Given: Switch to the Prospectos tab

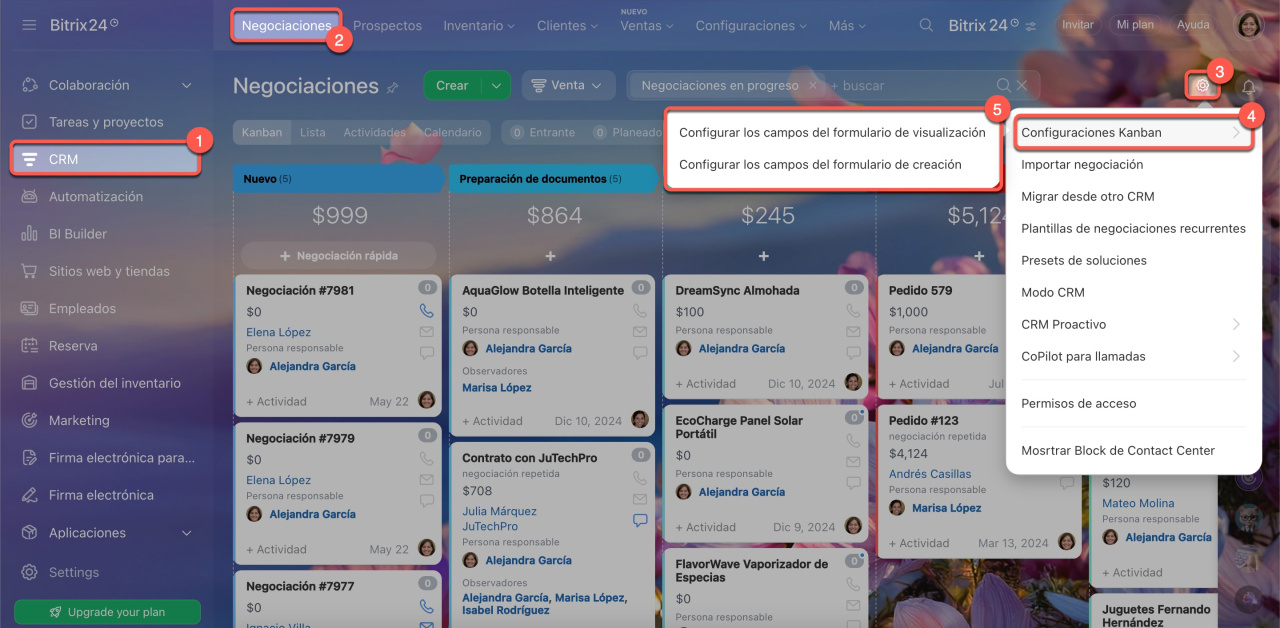Looking at the screenshot, I should [387, 26].
